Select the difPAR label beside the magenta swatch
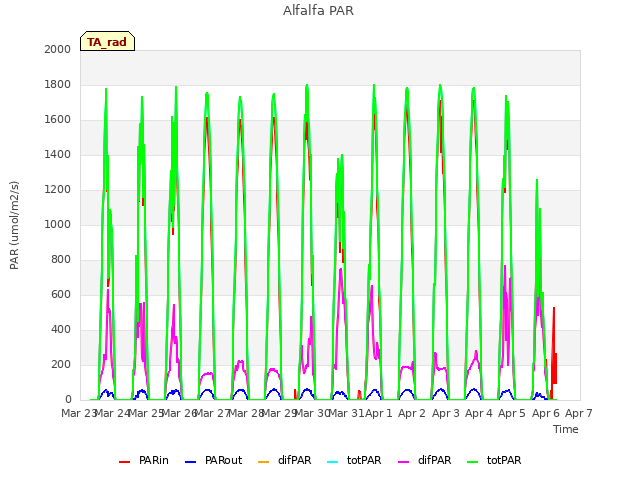This screenshot has width=640, height=480. click(434, 460)
